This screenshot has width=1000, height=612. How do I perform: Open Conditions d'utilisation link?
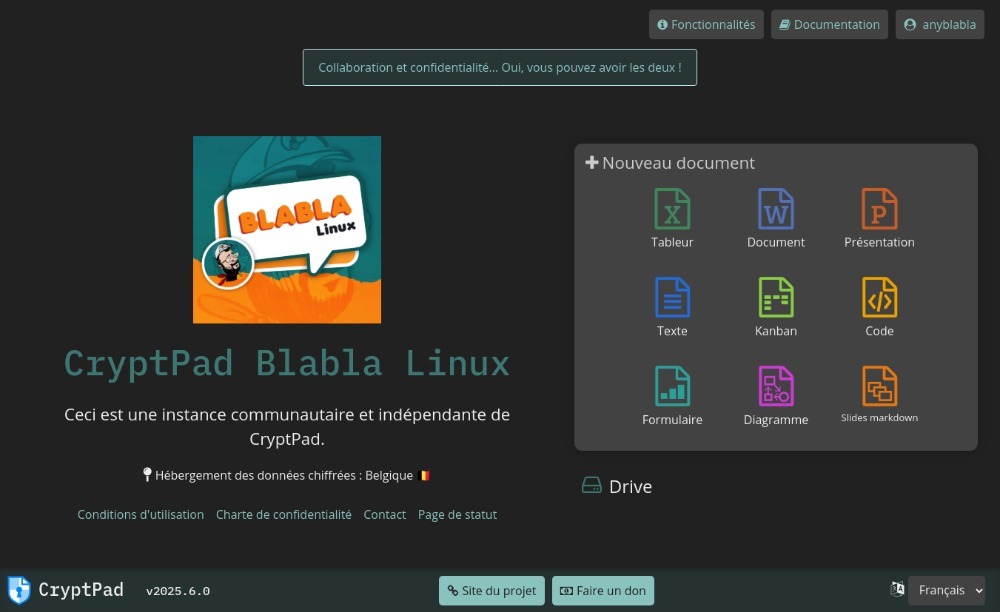coord(141,515)
